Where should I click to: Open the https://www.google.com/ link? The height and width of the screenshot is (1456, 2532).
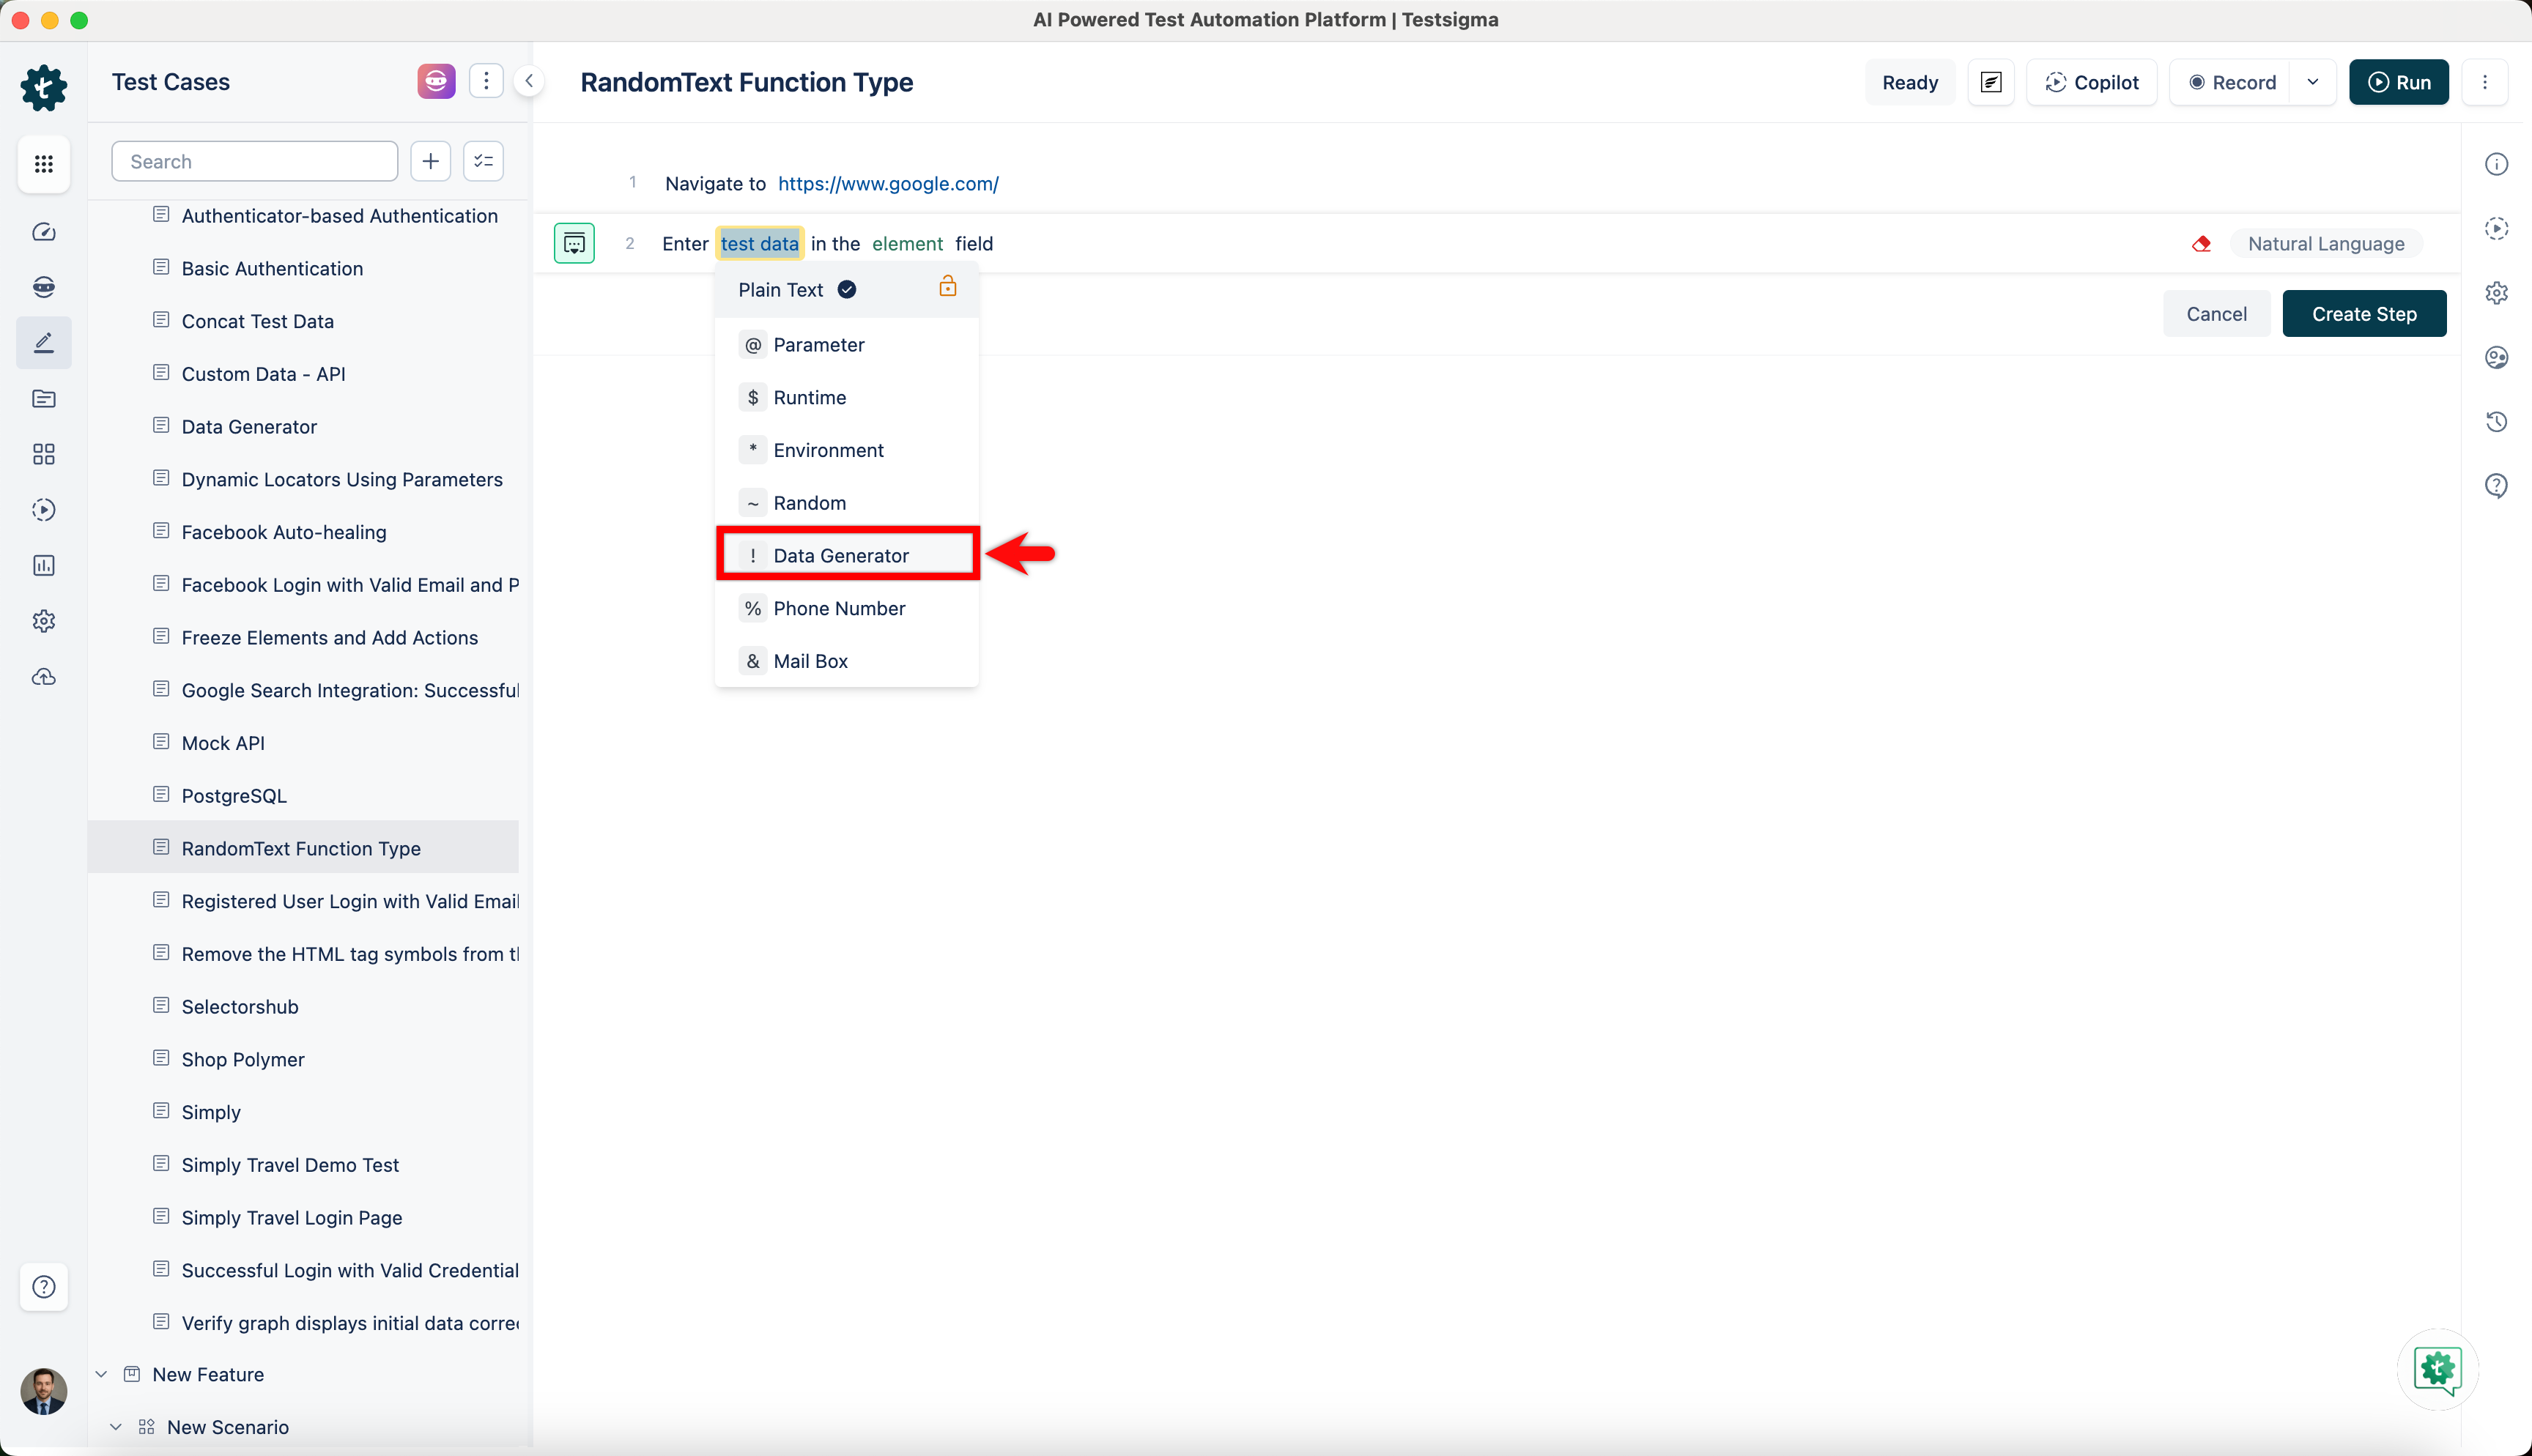tap(888, 184)
